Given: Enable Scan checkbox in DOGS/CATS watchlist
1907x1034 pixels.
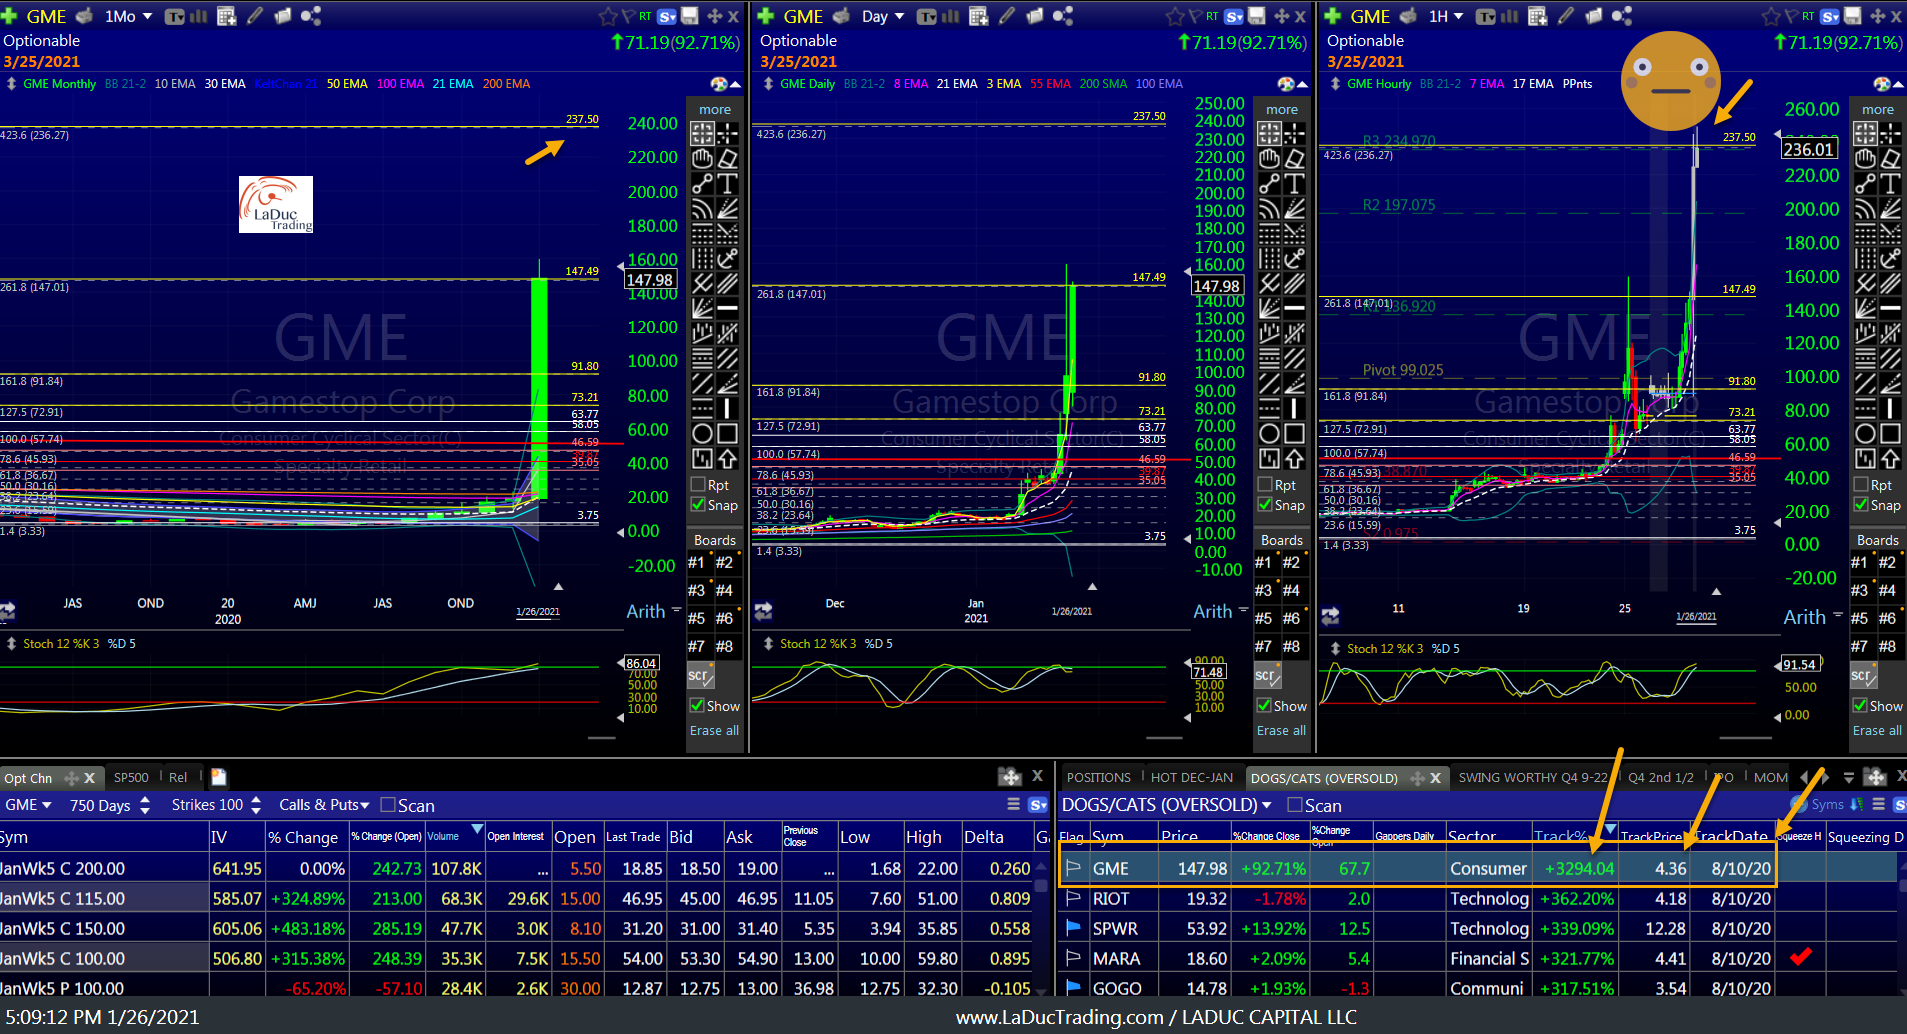Looking at the screenshot, I should [x=1295, y=805].
